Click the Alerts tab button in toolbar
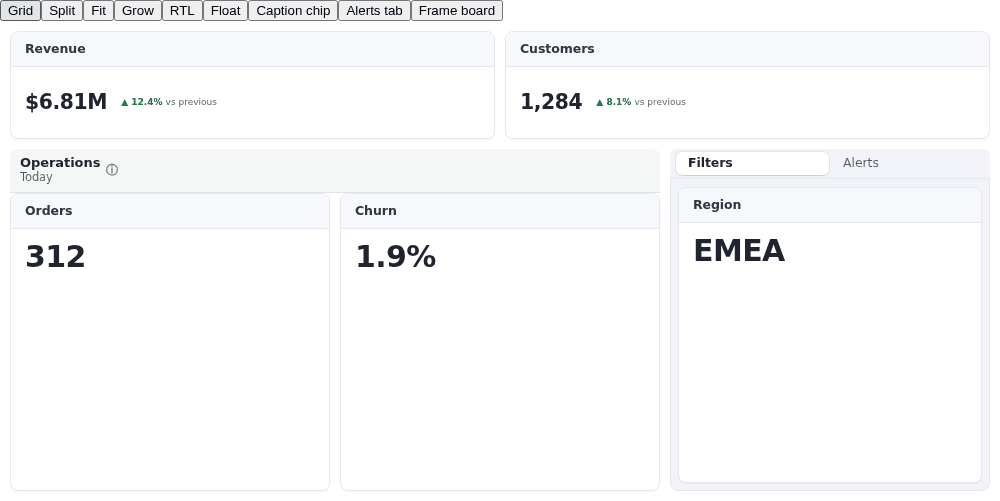This screenshot has height=501, width=1000. coord(374,11)
